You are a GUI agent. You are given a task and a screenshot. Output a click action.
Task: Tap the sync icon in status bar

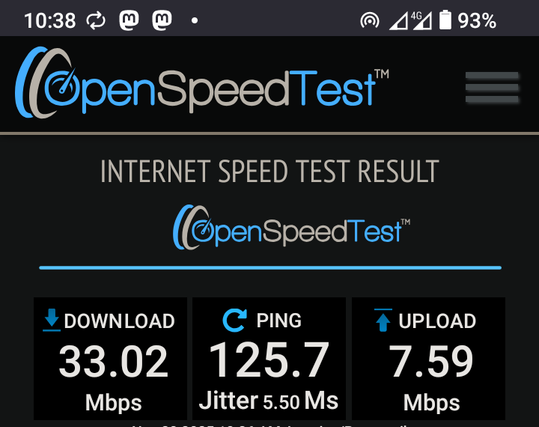(x=96, y=20)
